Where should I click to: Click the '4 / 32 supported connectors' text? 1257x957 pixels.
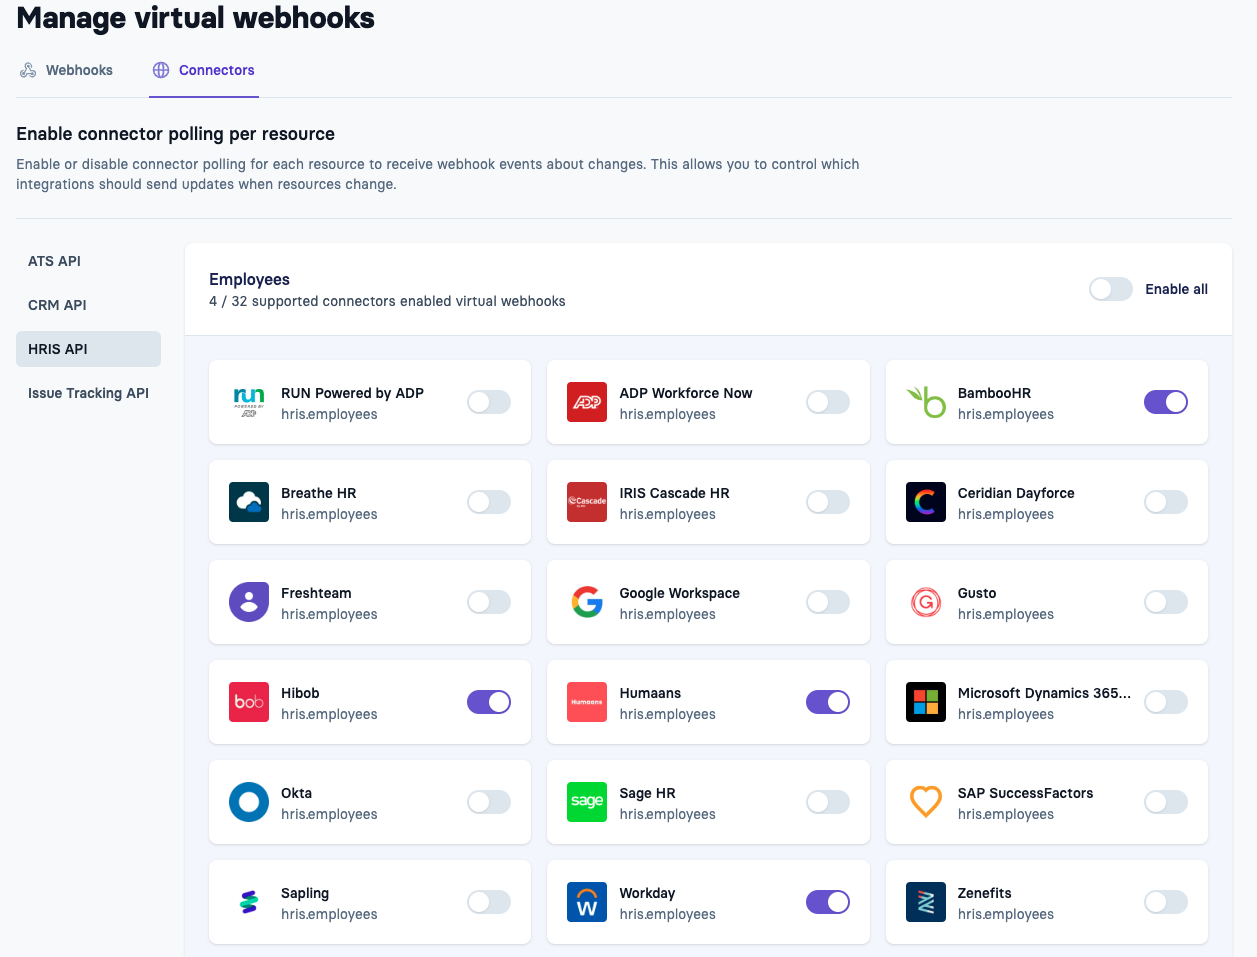coord(387,301)
